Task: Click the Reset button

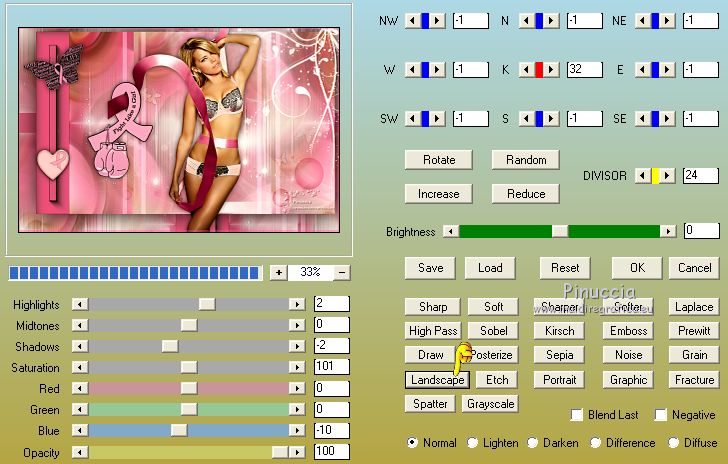Action: pyautogui.click(x=565, y=268)
